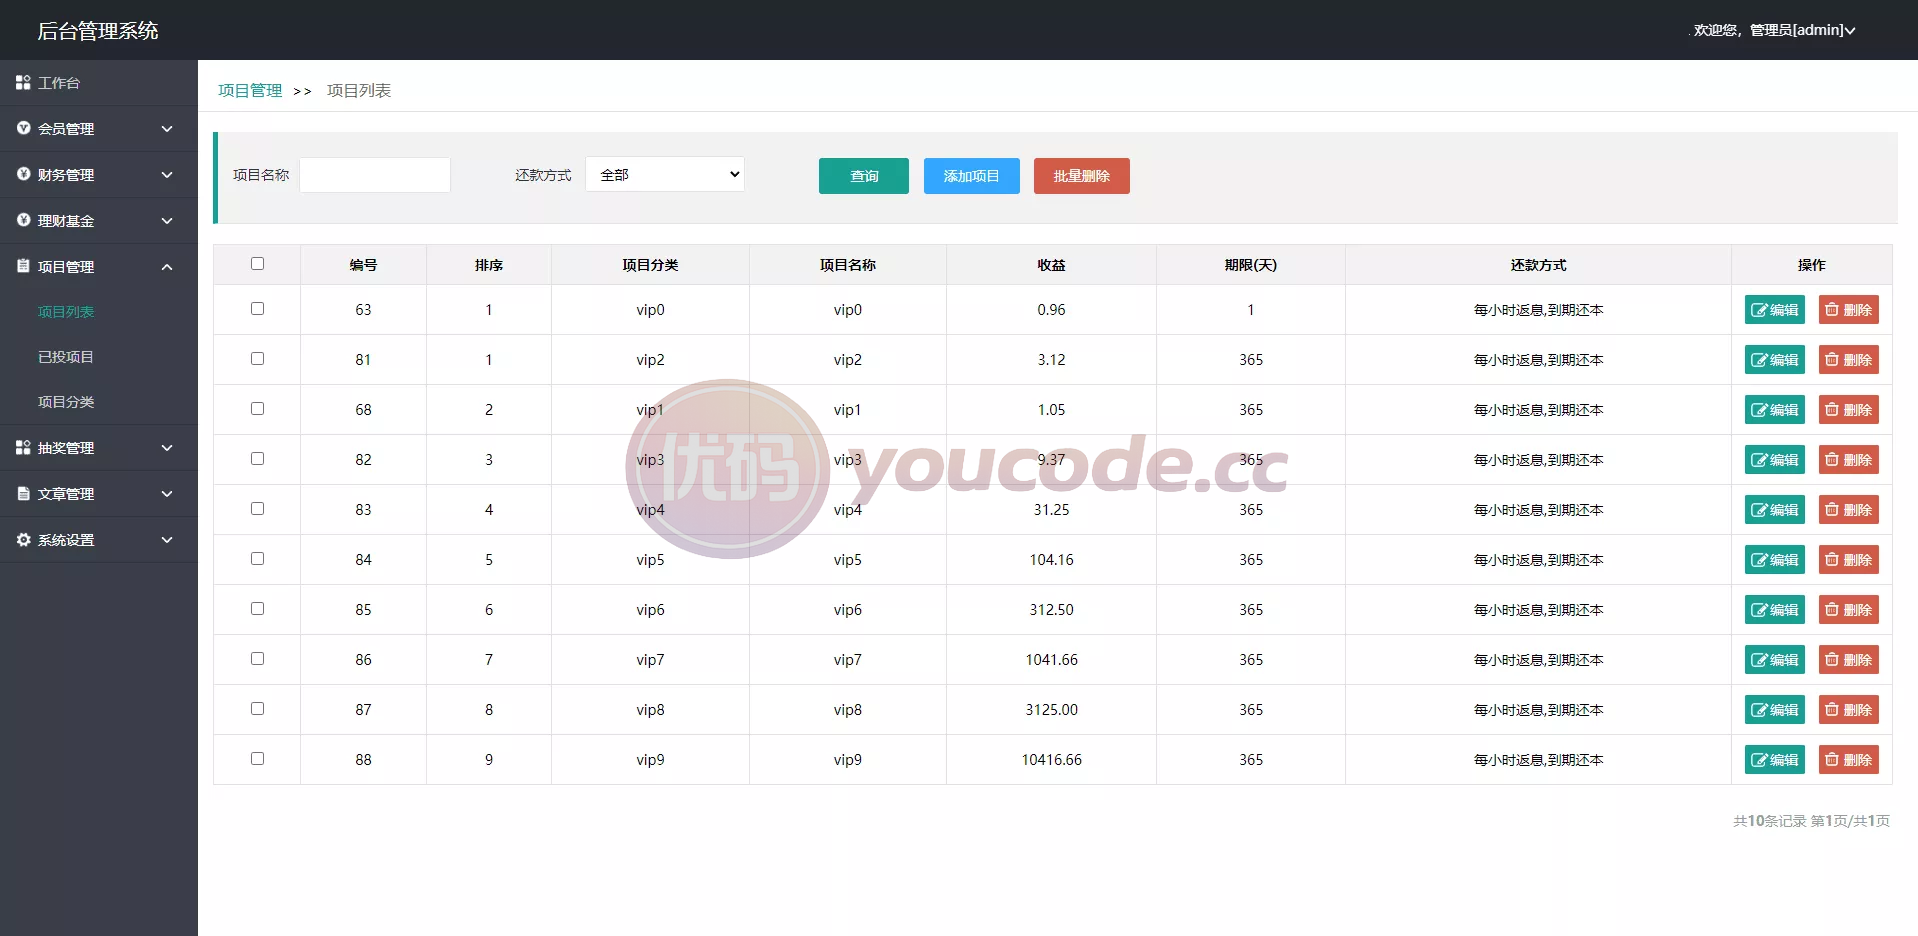This screenshot has height=936, width=1918.
Task: Collapse 项目管理 menu chevron
Action: pos(167,267)
